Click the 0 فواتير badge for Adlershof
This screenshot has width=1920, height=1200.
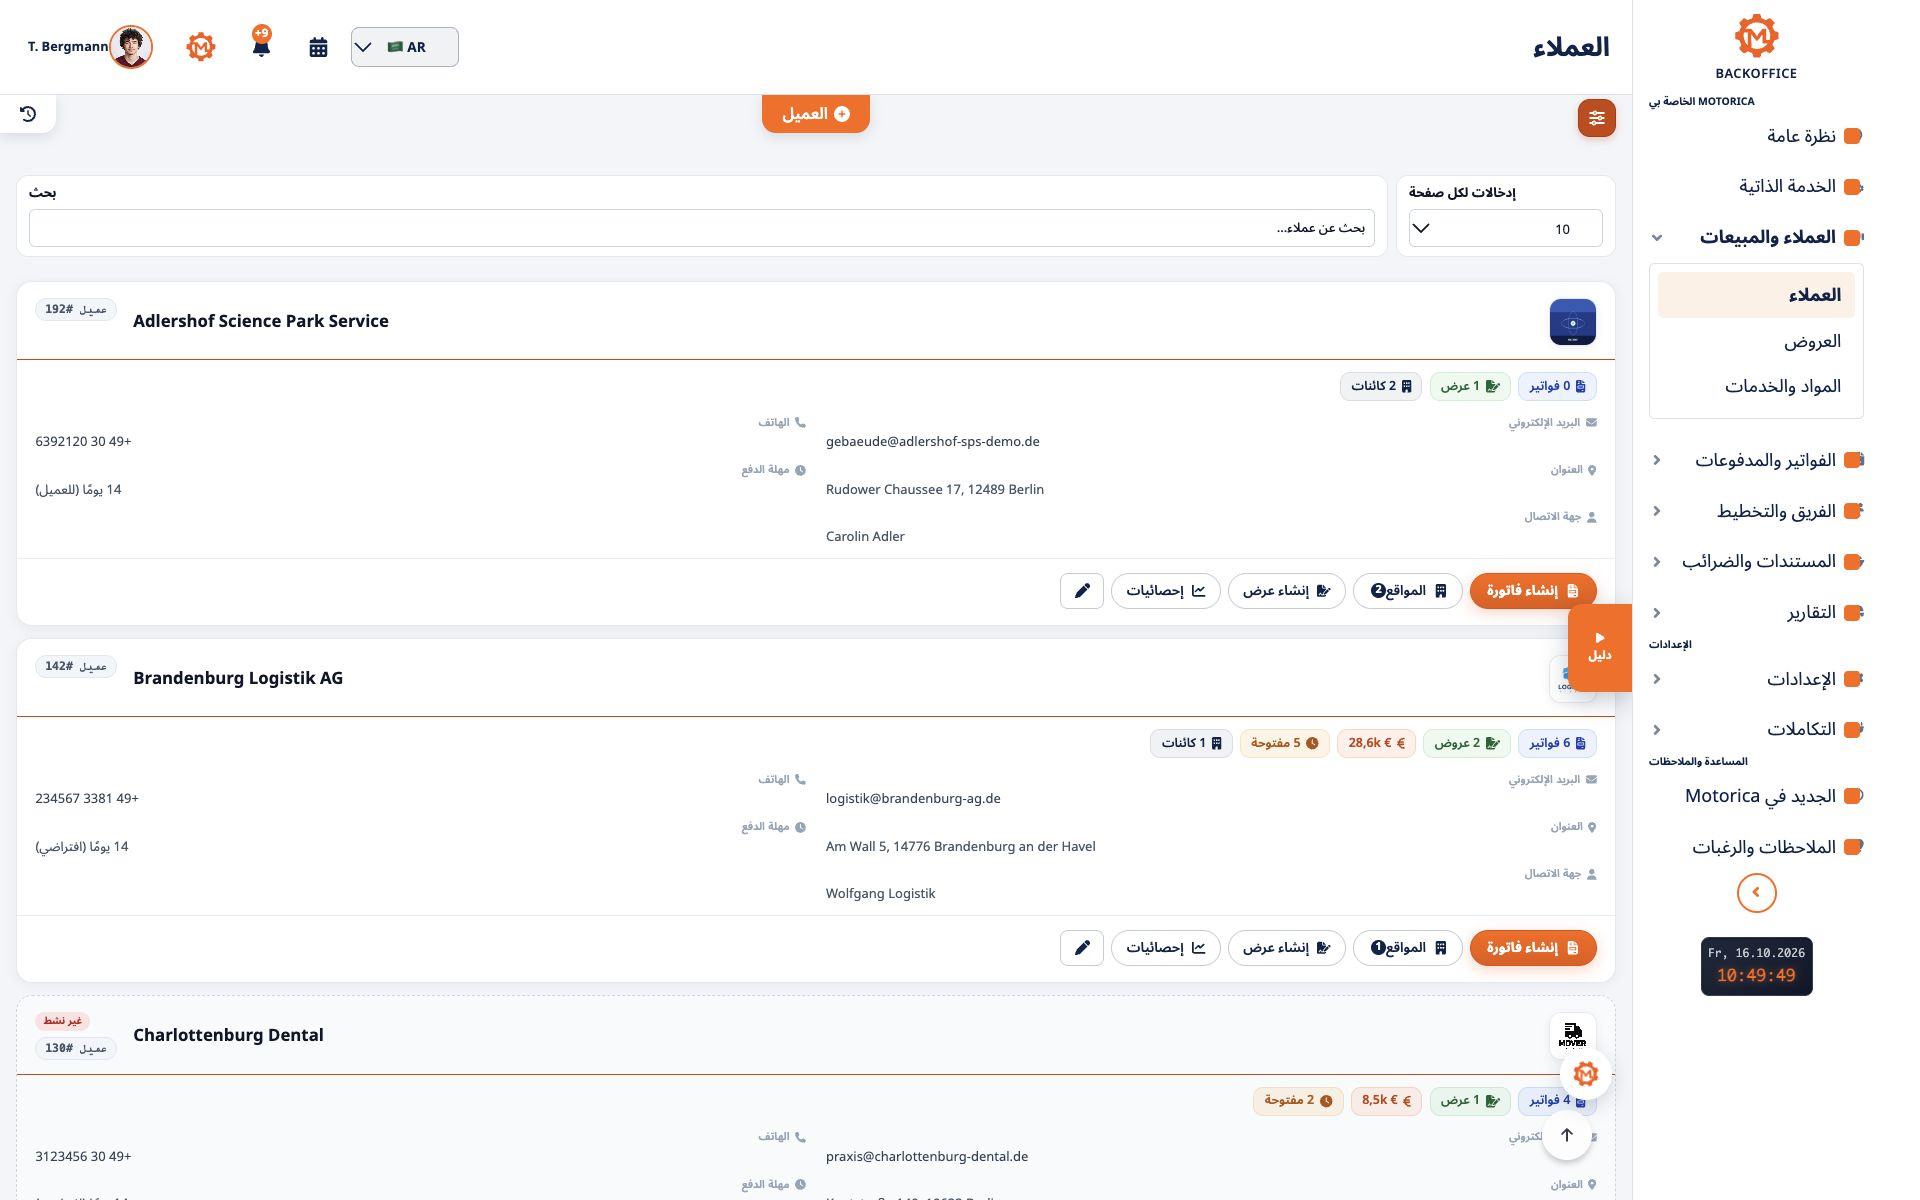[x=1557, y=386]
